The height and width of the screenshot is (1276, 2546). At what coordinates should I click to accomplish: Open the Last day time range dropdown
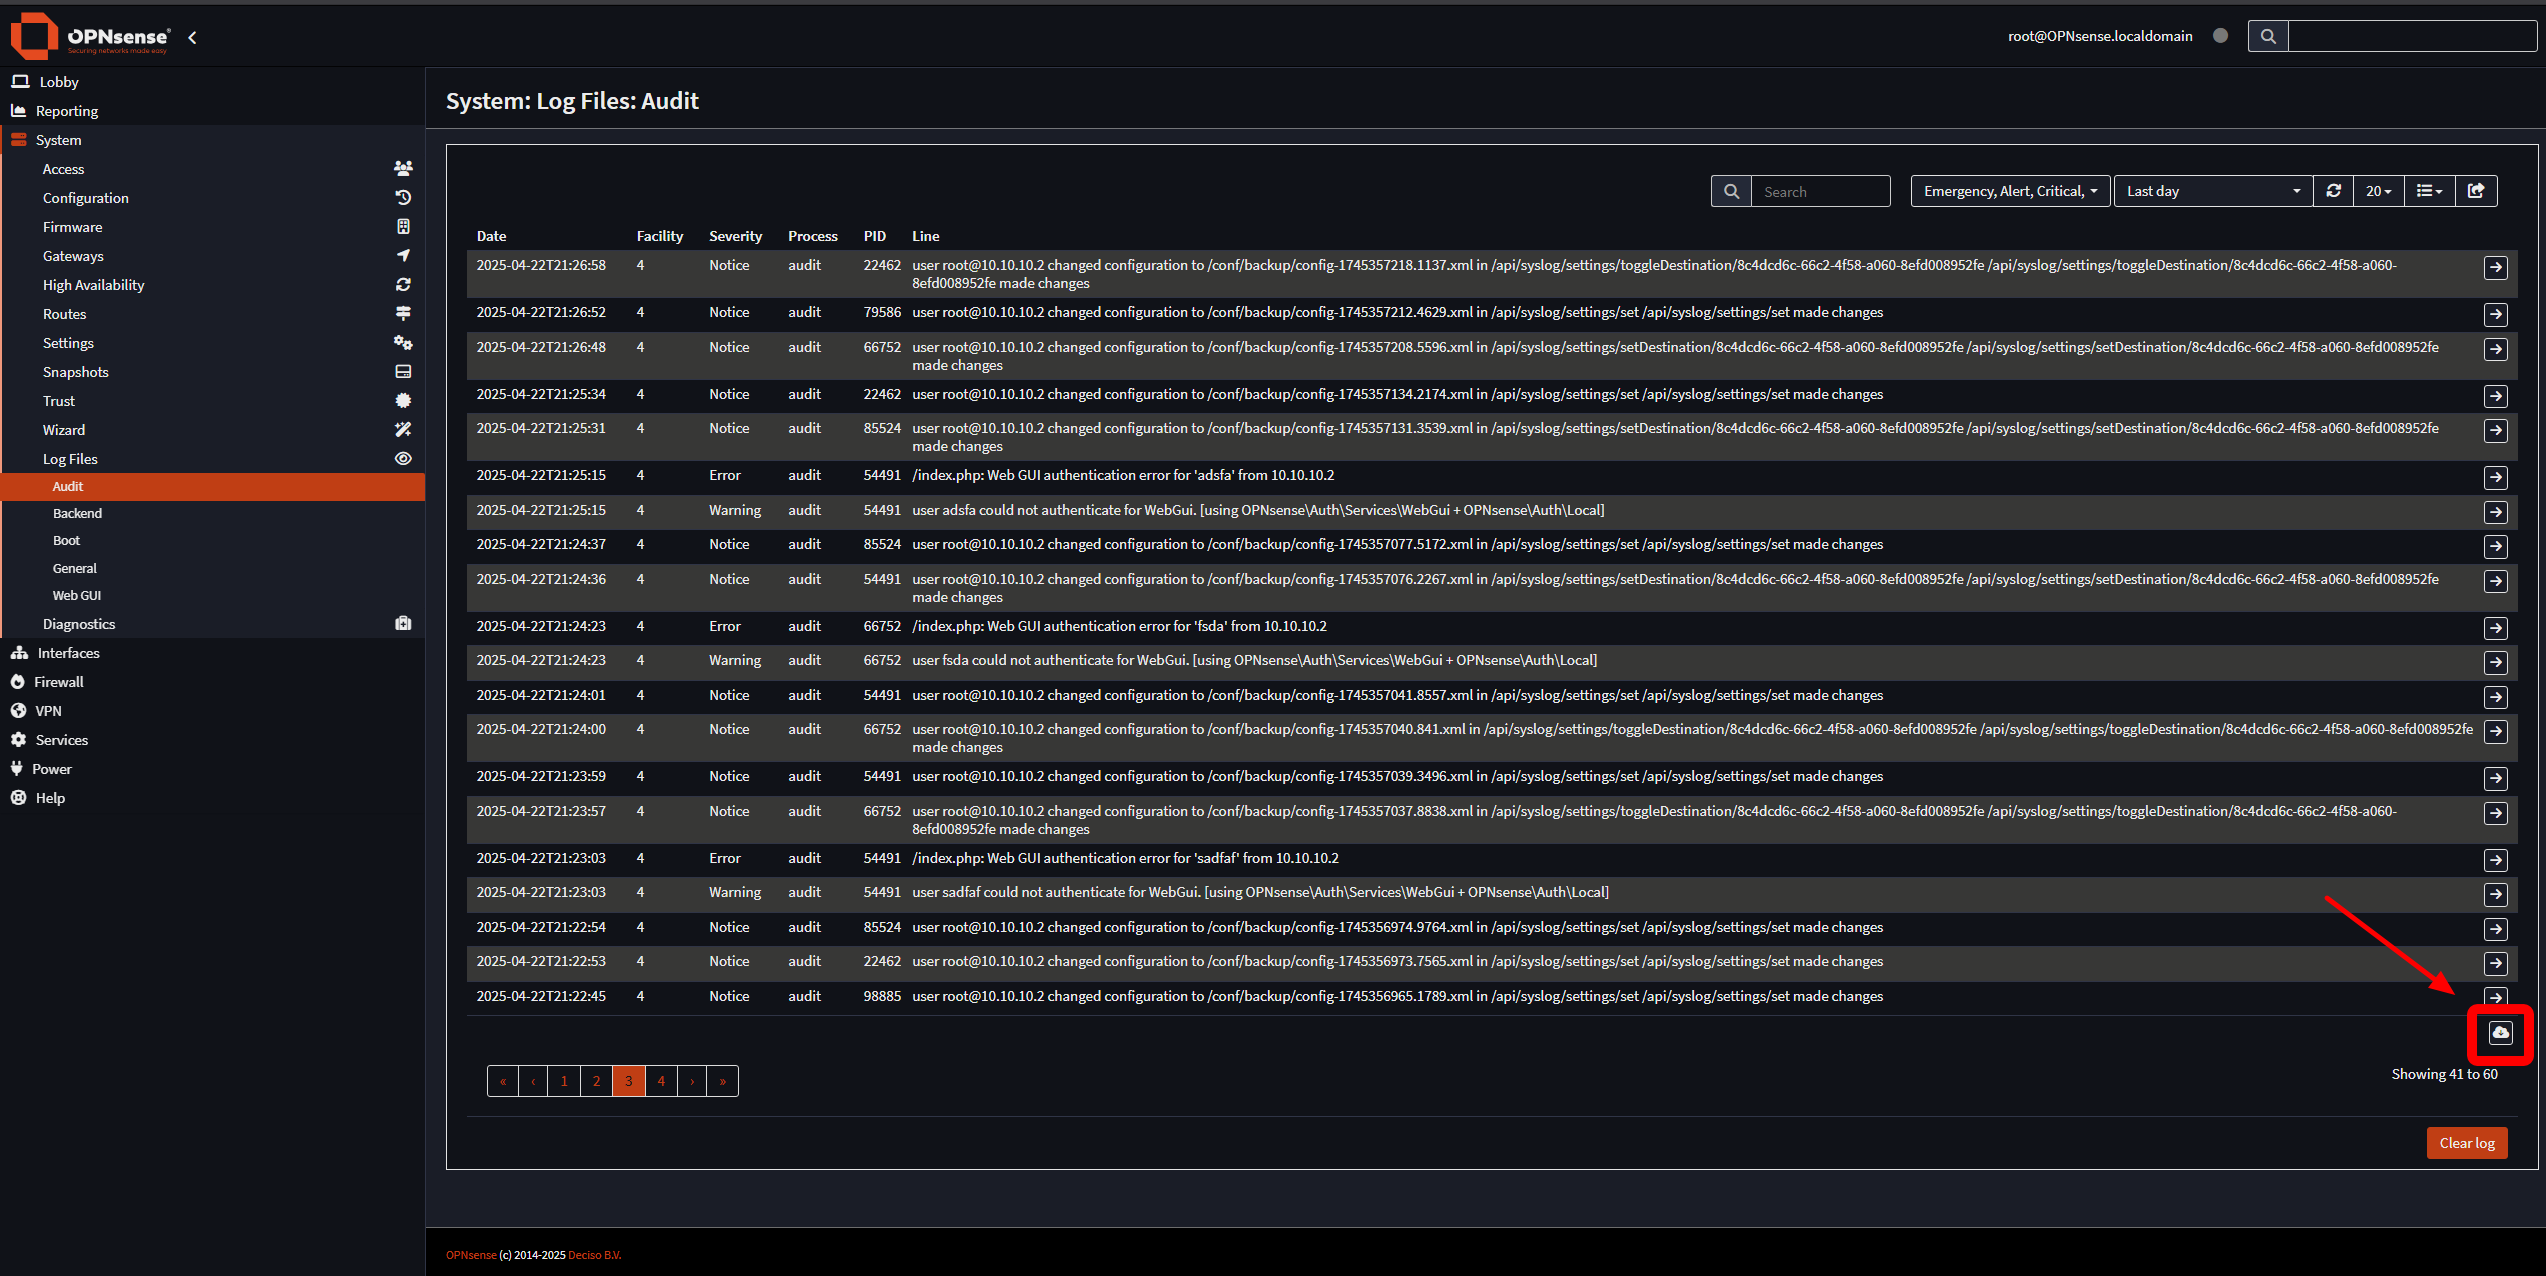(x=2212, y=190)
